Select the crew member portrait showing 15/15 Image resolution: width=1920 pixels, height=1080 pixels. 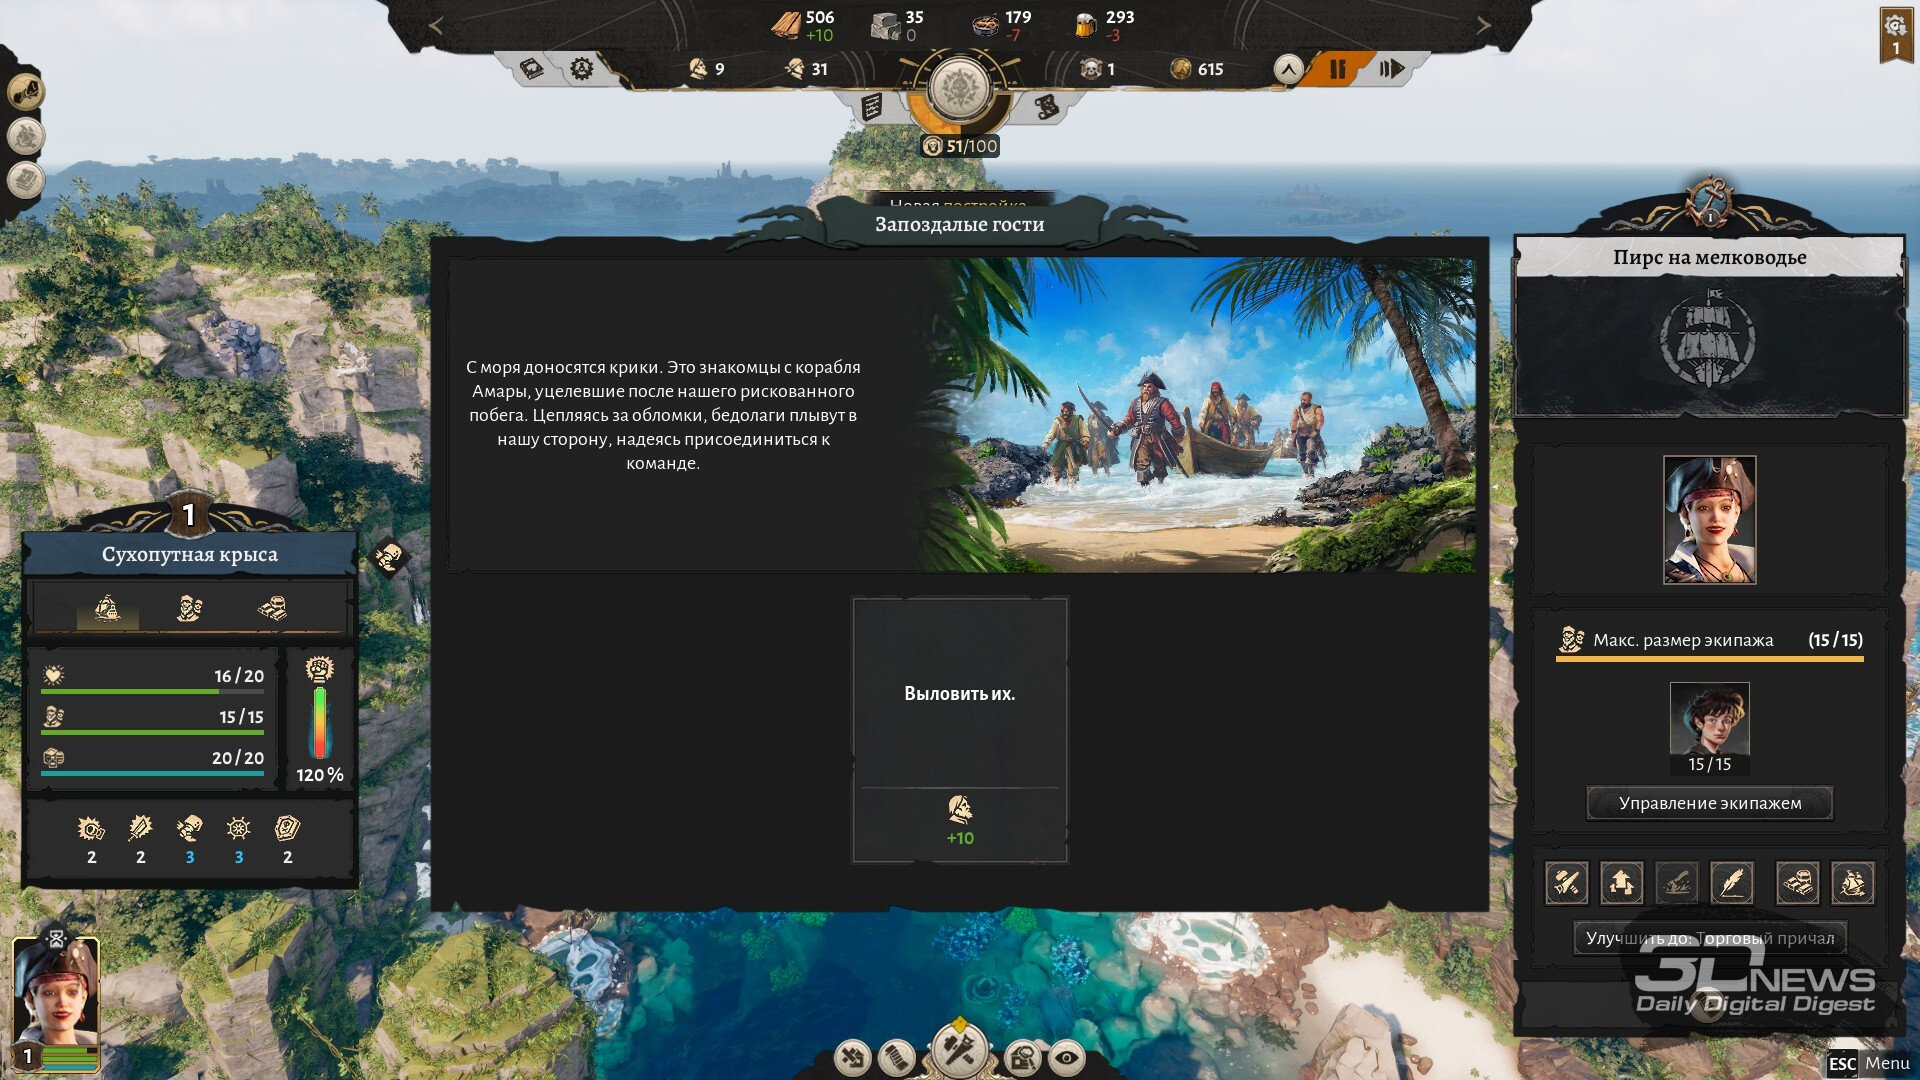point(1710,728)
